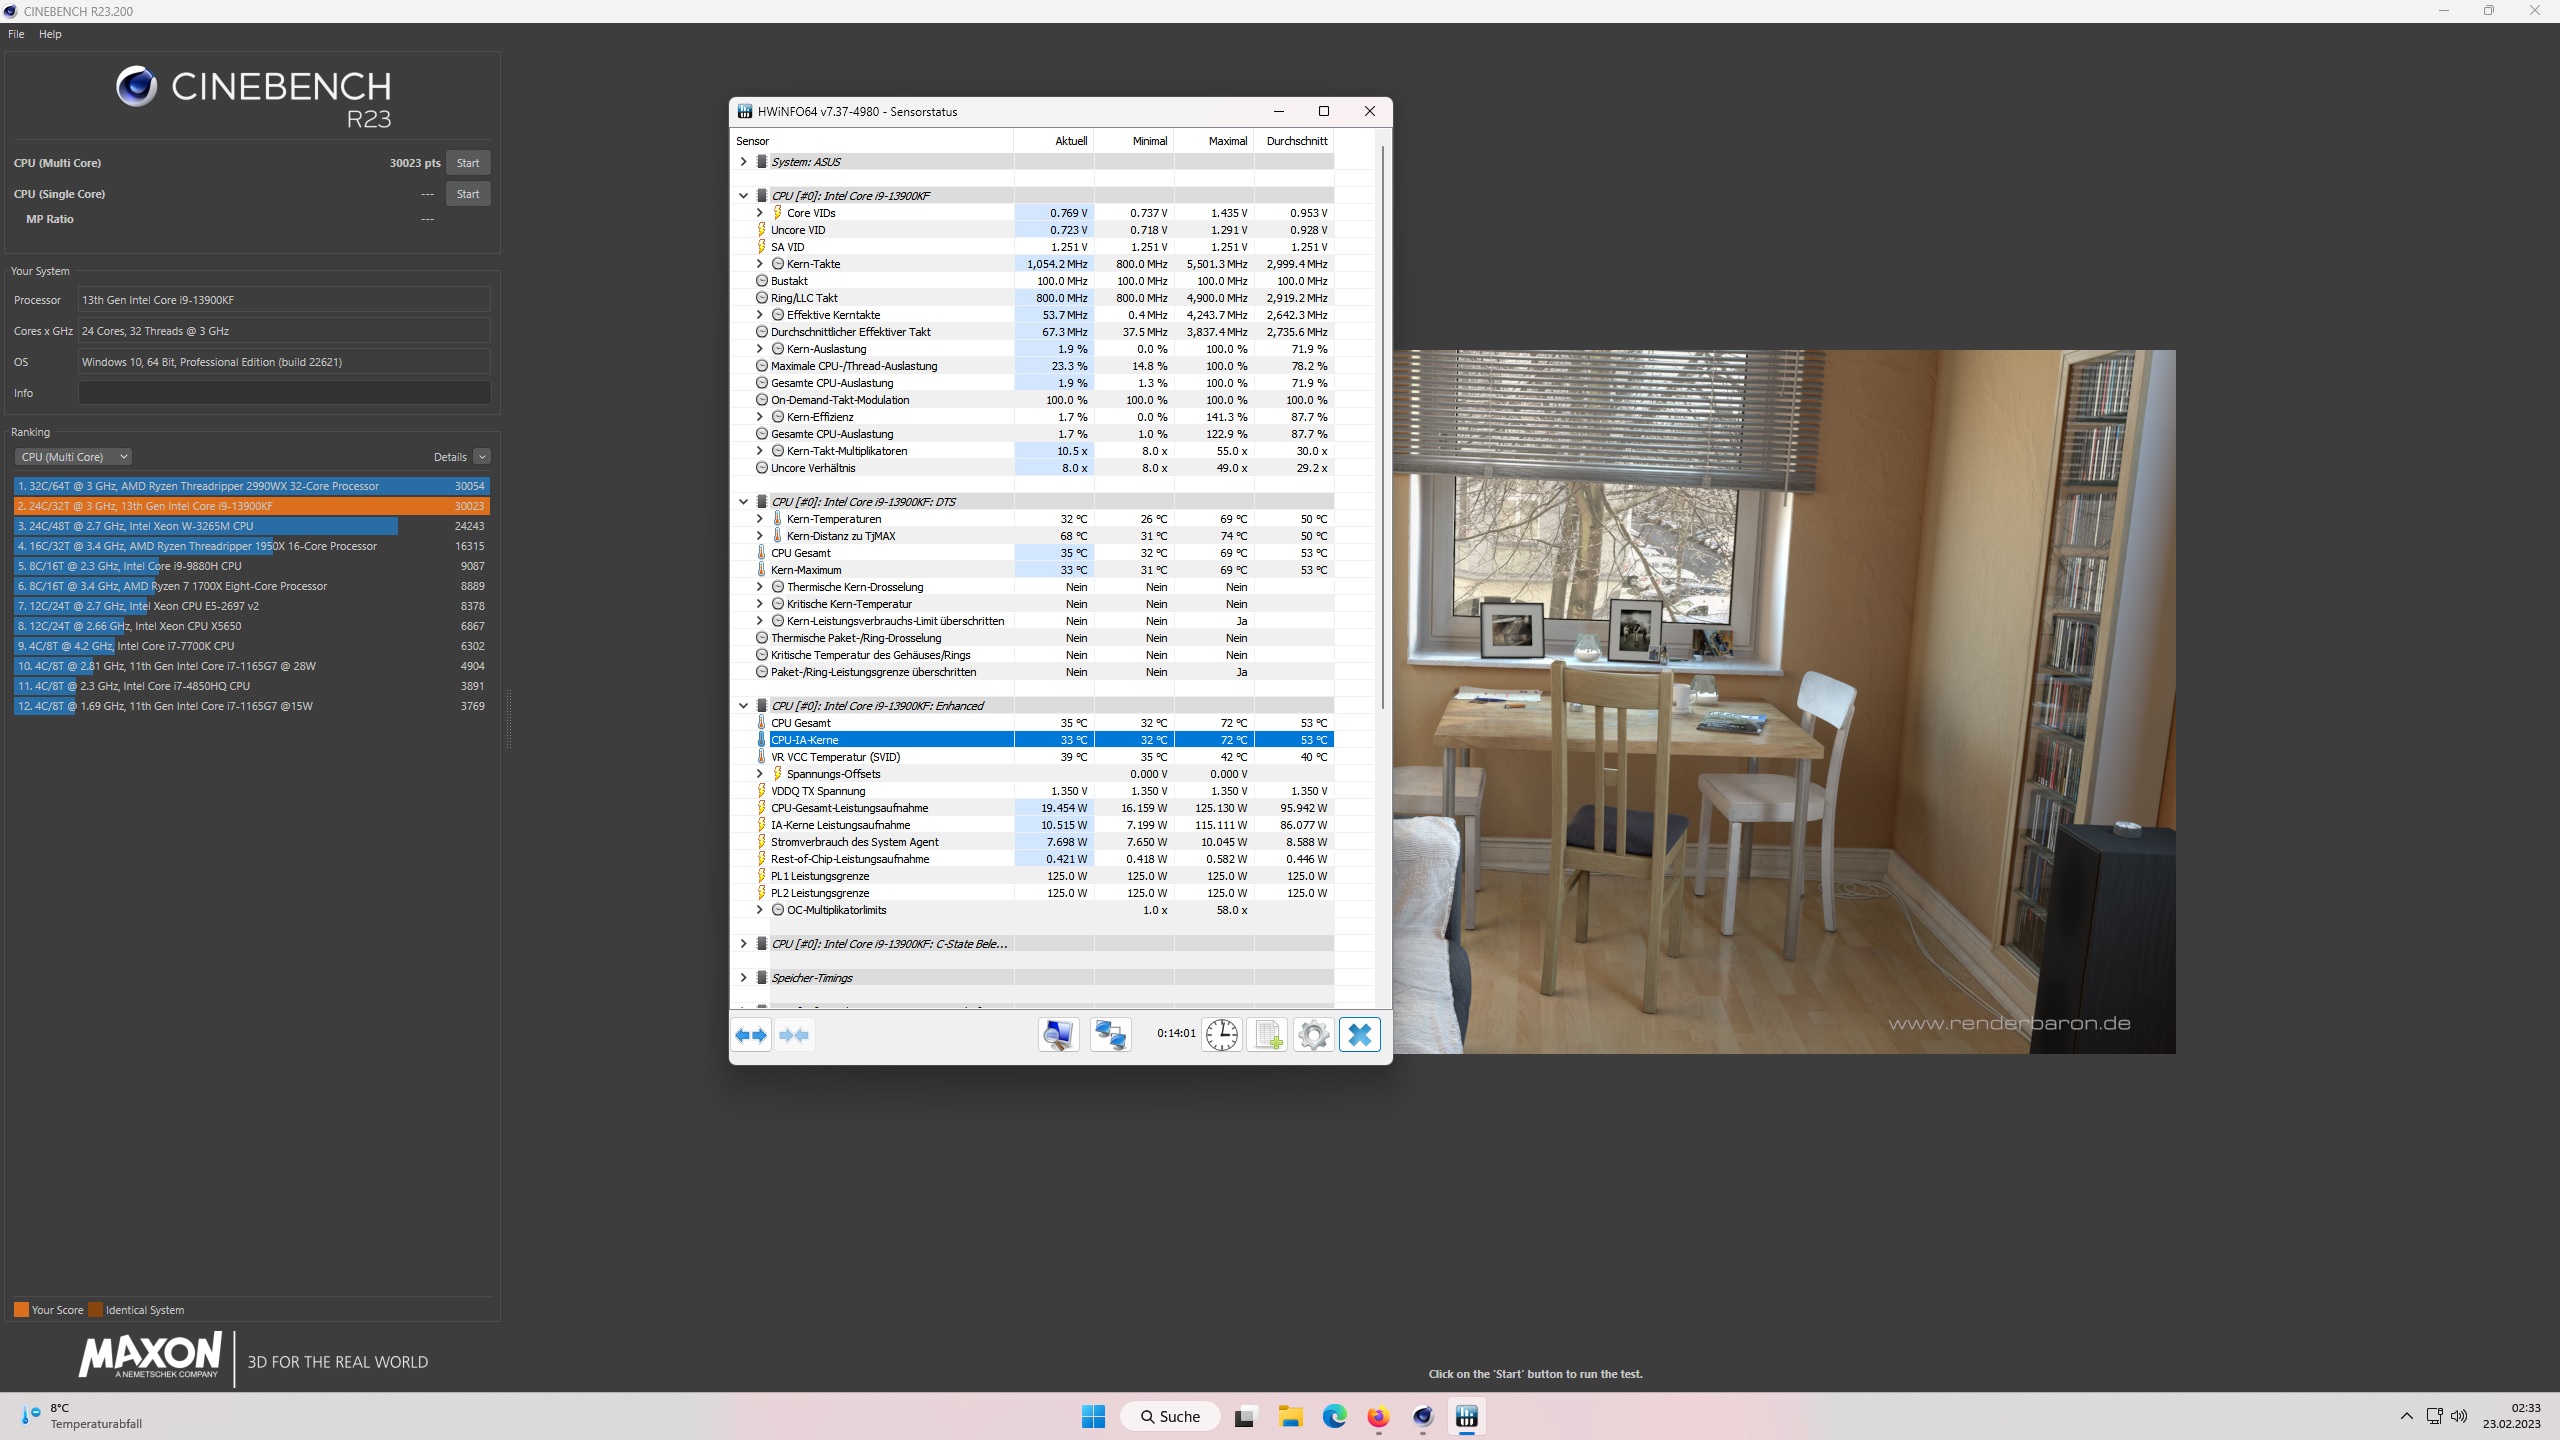Click the Info input field
This screenshot has width=2560, height=1440.
(x=284, y=393)
